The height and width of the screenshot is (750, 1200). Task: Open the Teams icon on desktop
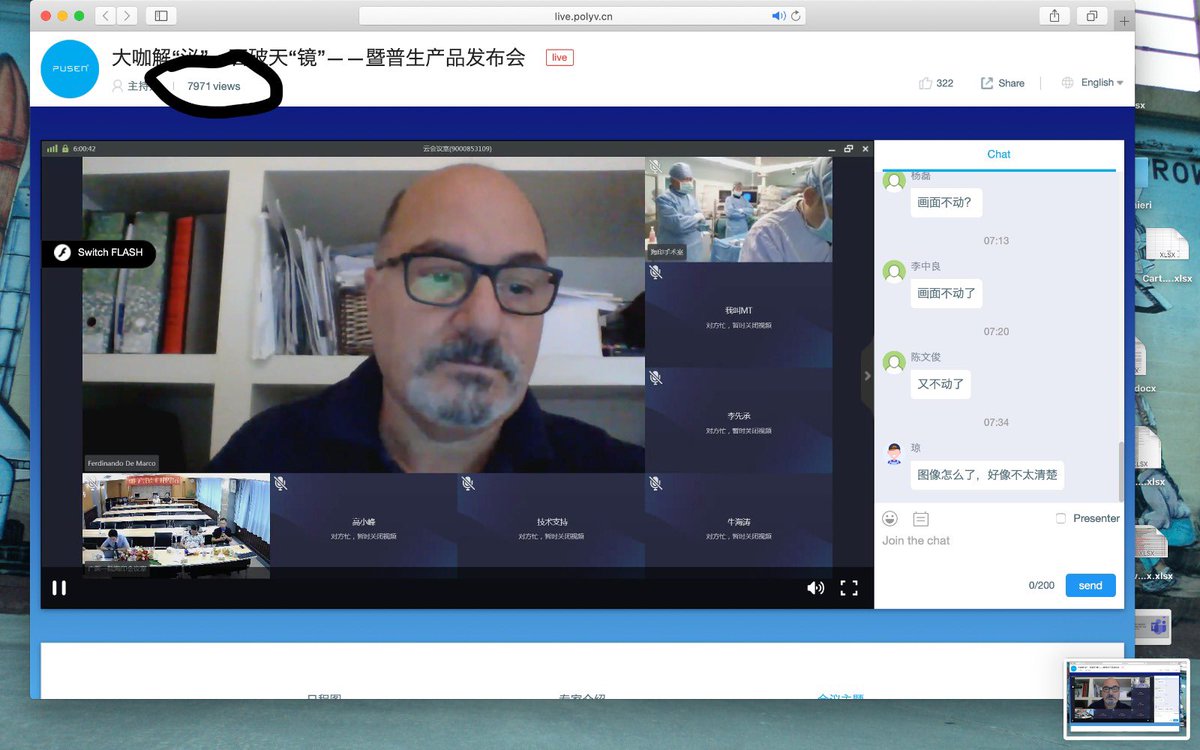pos(1157,627)
